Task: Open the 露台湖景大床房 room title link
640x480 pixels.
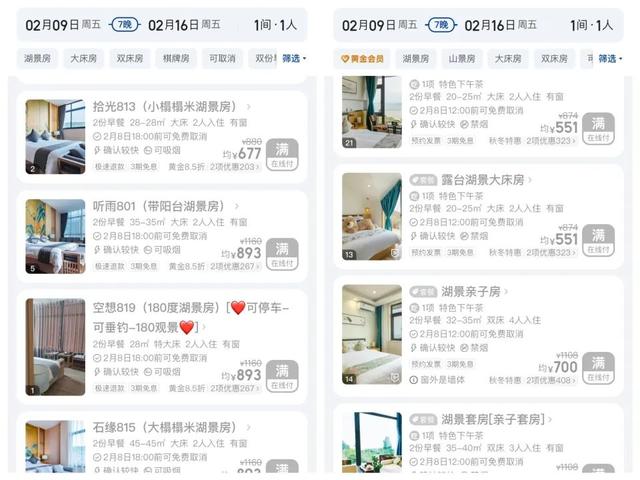Action: point(483,180)
